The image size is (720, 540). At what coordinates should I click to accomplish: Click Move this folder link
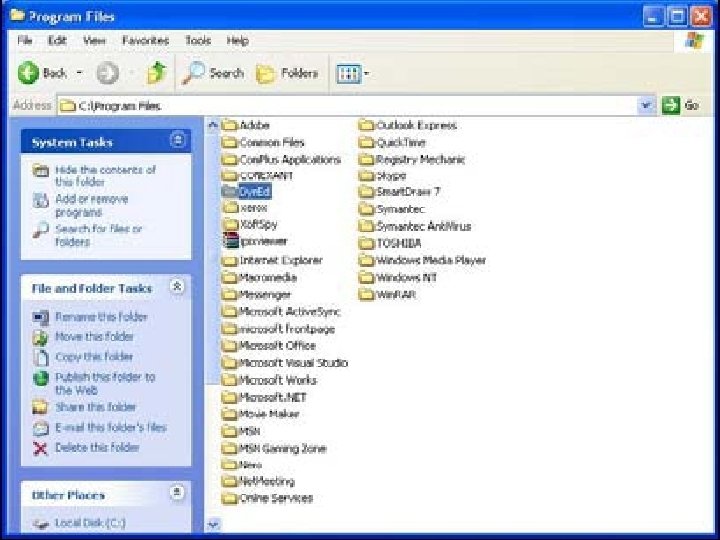[94, 337]
